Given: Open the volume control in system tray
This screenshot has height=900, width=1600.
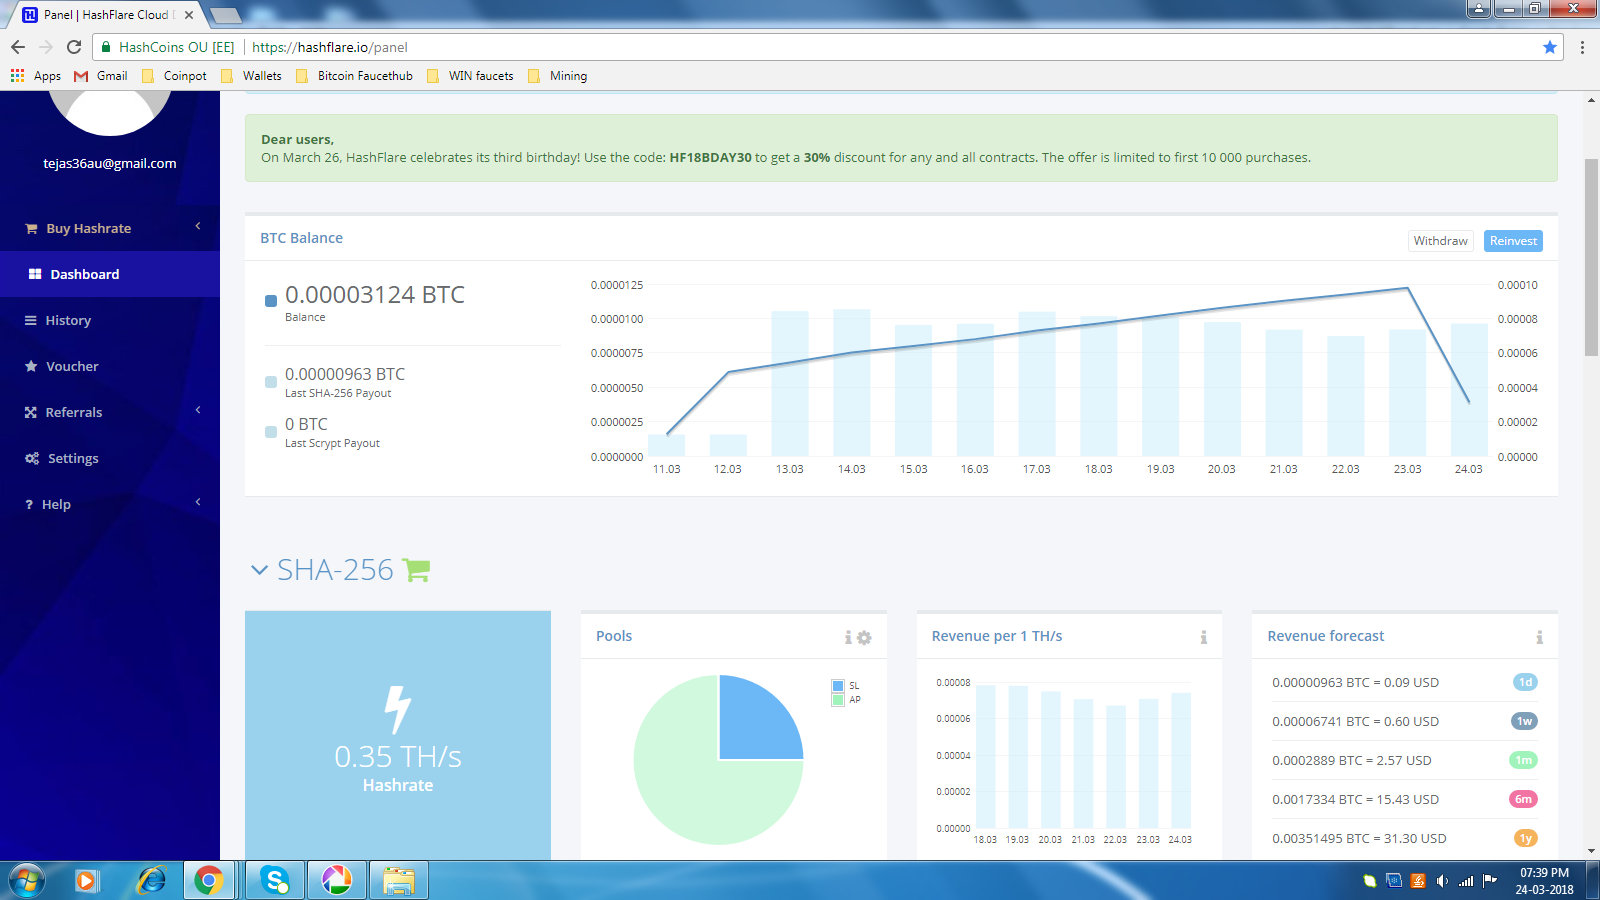Looking at the screenshot, I should pyautogui.click(x=1441, y=881).
